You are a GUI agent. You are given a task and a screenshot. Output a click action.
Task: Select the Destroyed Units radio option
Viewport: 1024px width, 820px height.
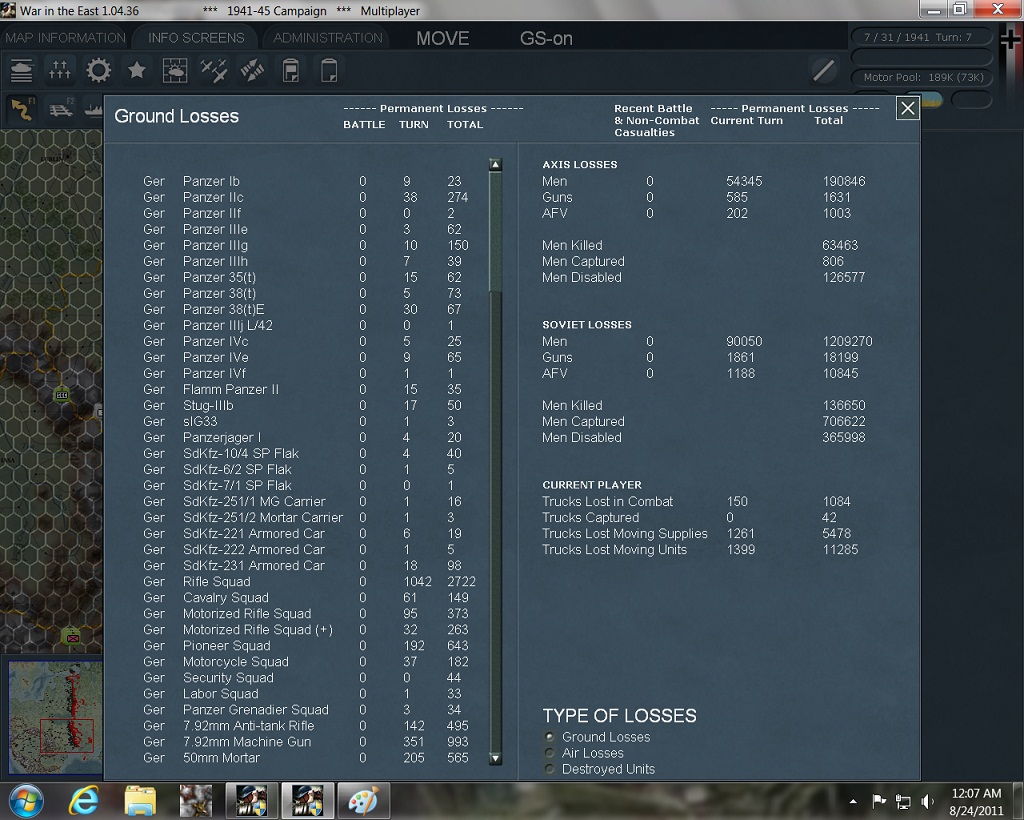tap(549, 769)
